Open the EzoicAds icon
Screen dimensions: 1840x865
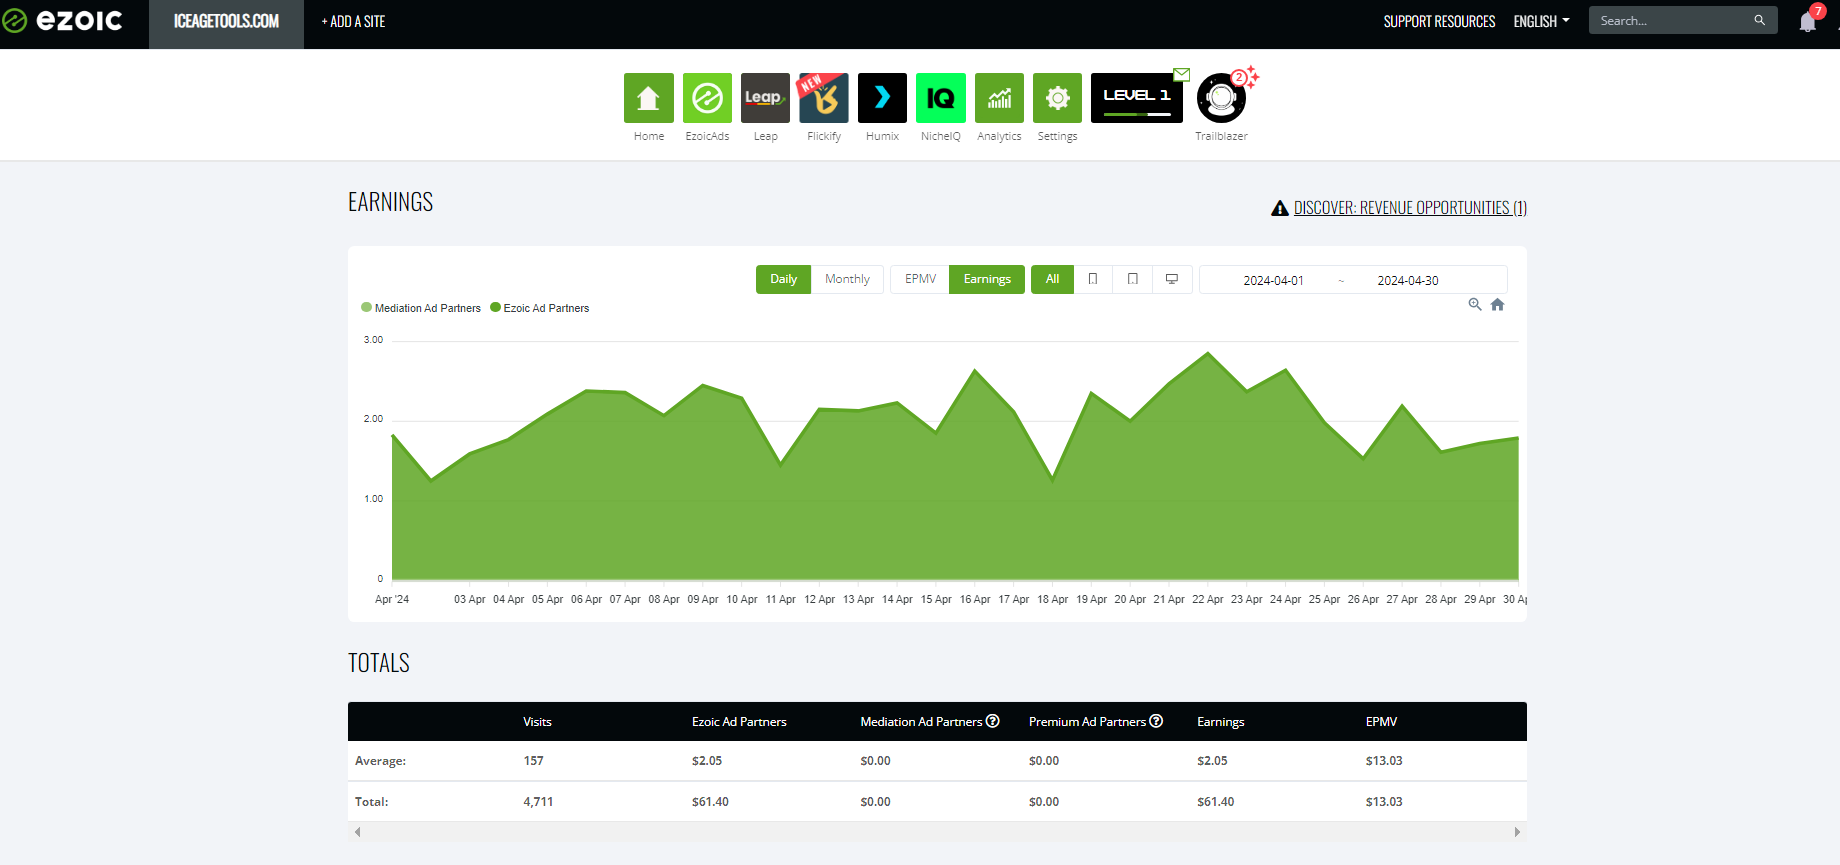tap(707, 98)
